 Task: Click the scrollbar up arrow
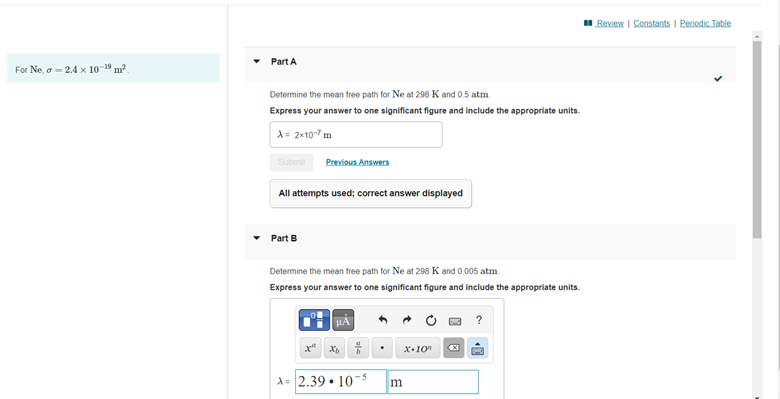757,36
